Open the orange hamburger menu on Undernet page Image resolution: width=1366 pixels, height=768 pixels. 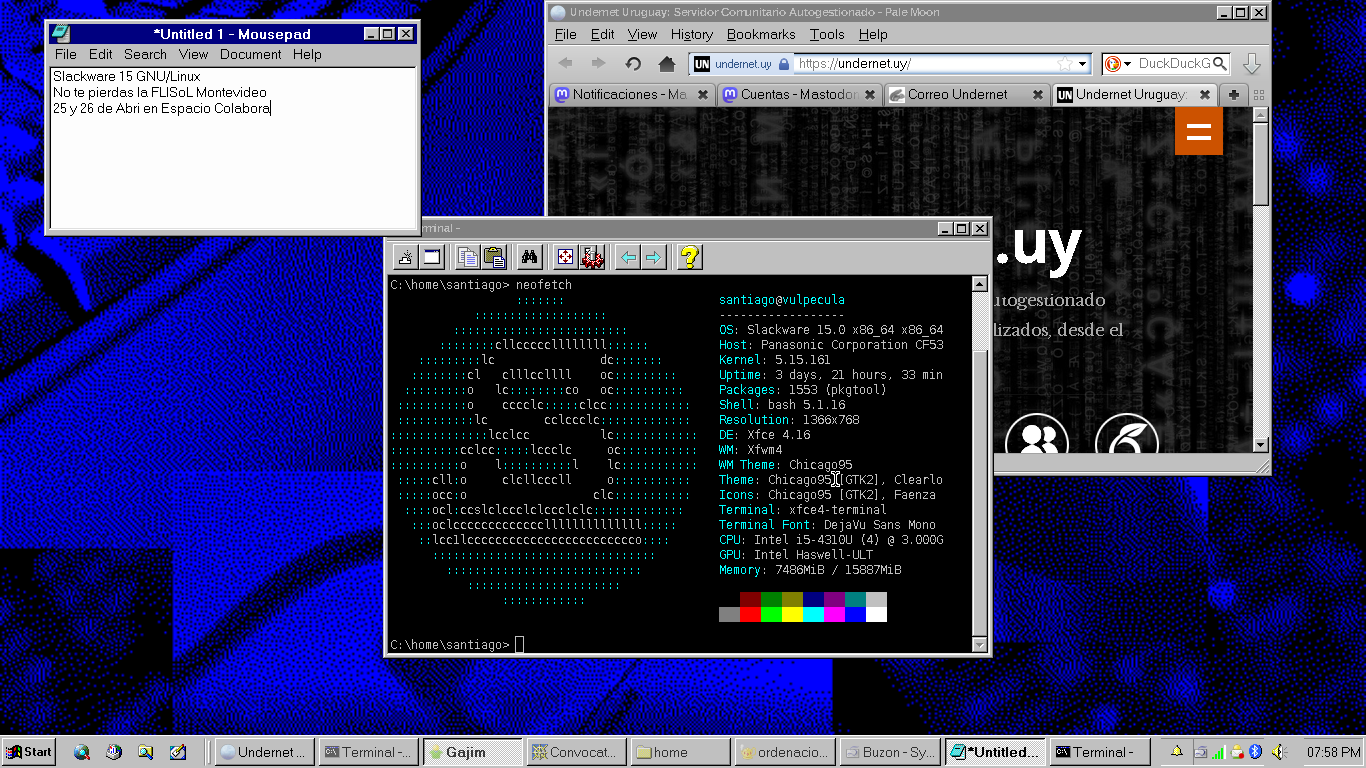(x=1198, y=131)
